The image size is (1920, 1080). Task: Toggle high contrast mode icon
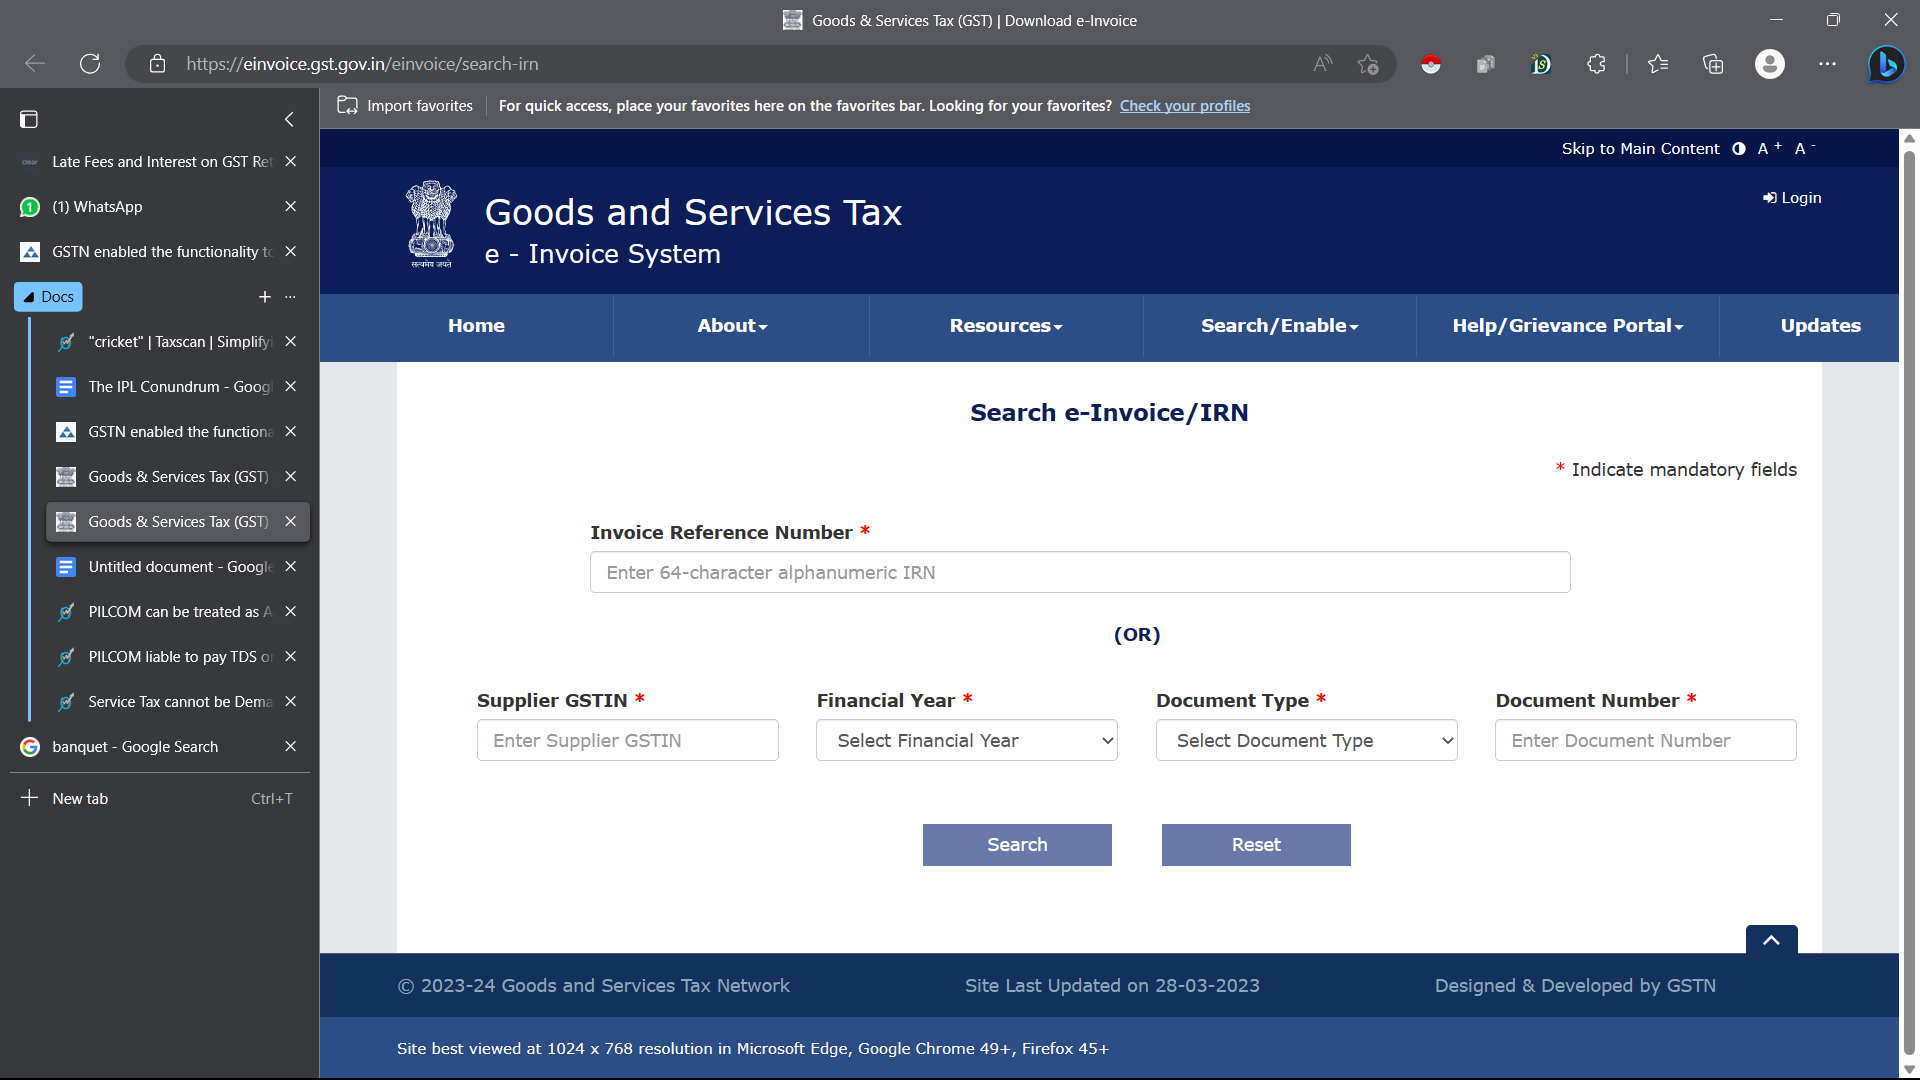pyautogui.click(x=1739, y=149)
